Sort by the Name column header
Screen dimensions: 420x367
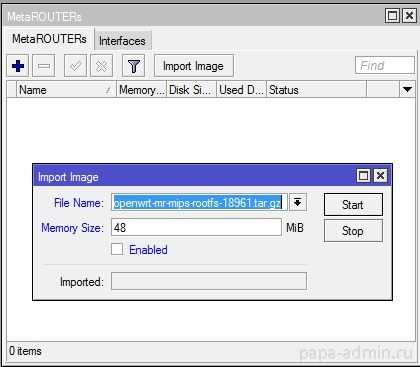pyautogui.click(x=66, y=90)
